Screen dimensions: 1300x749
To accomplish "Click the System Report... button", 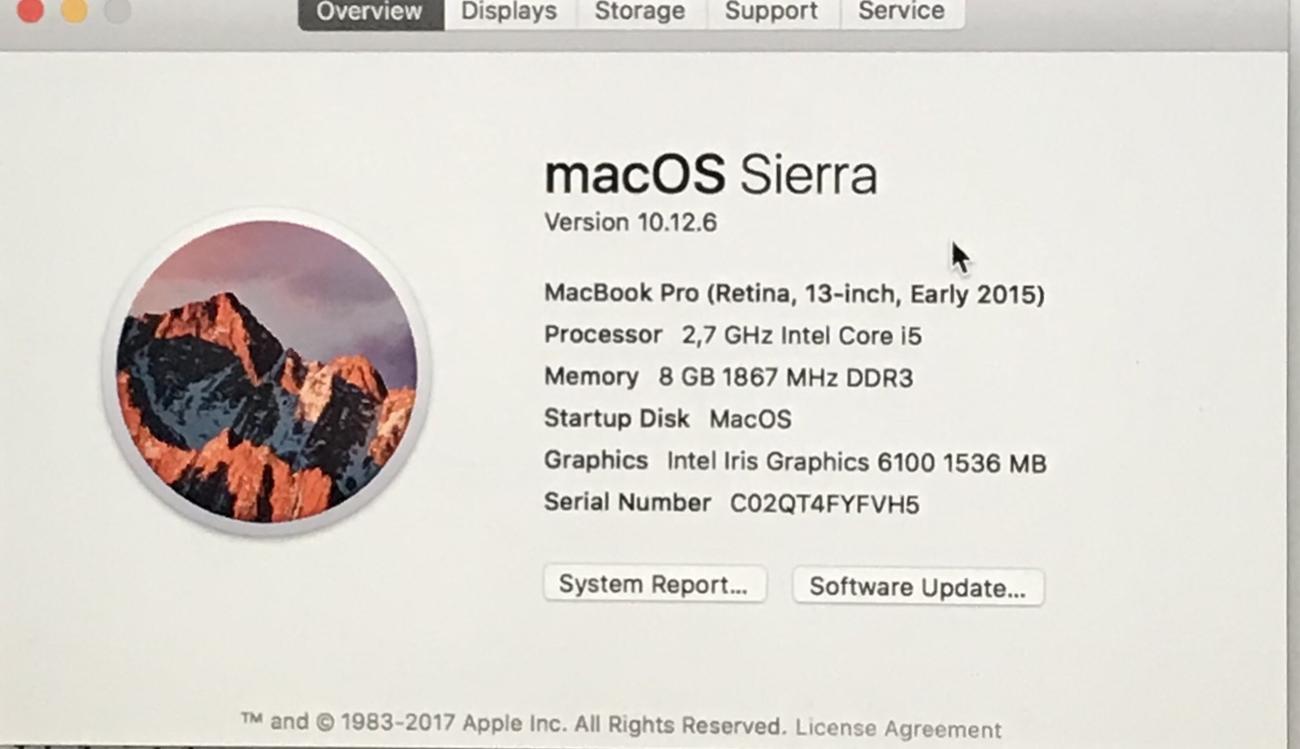I will tap(654, 585).
